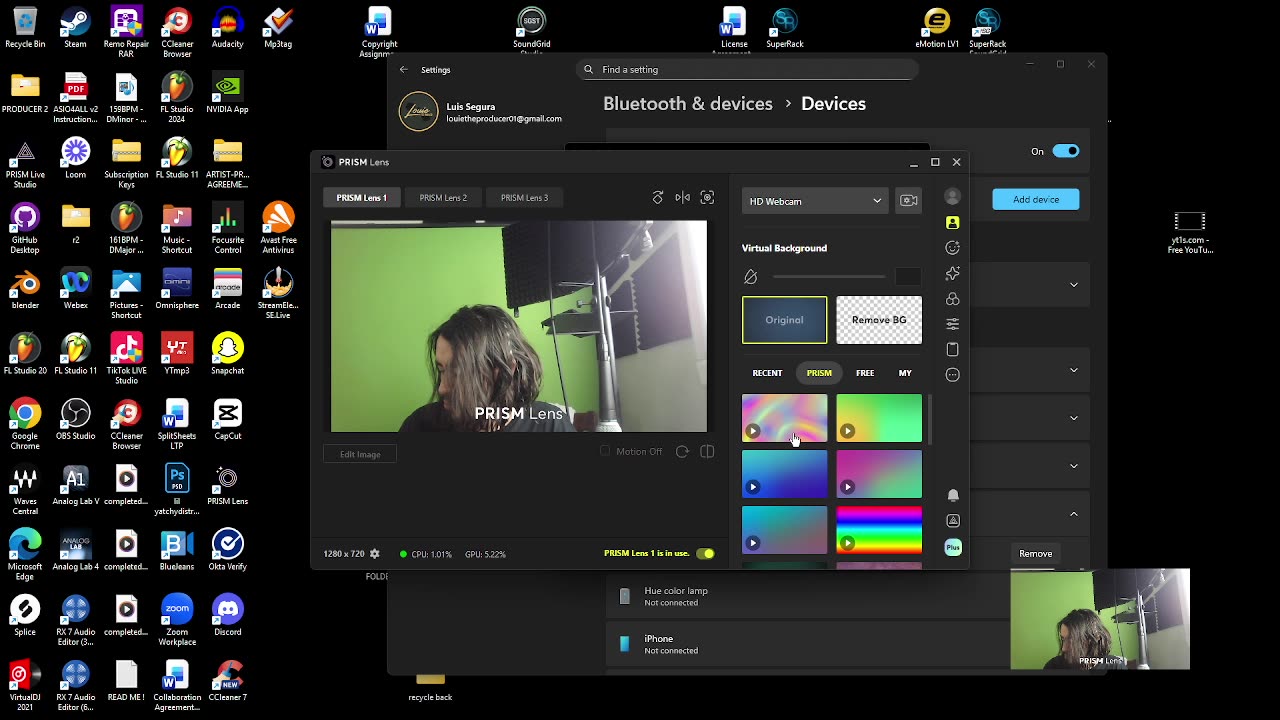The image size is (1280, 720).
Task: Choose the Remove BG option
Action: click(879, 320)
